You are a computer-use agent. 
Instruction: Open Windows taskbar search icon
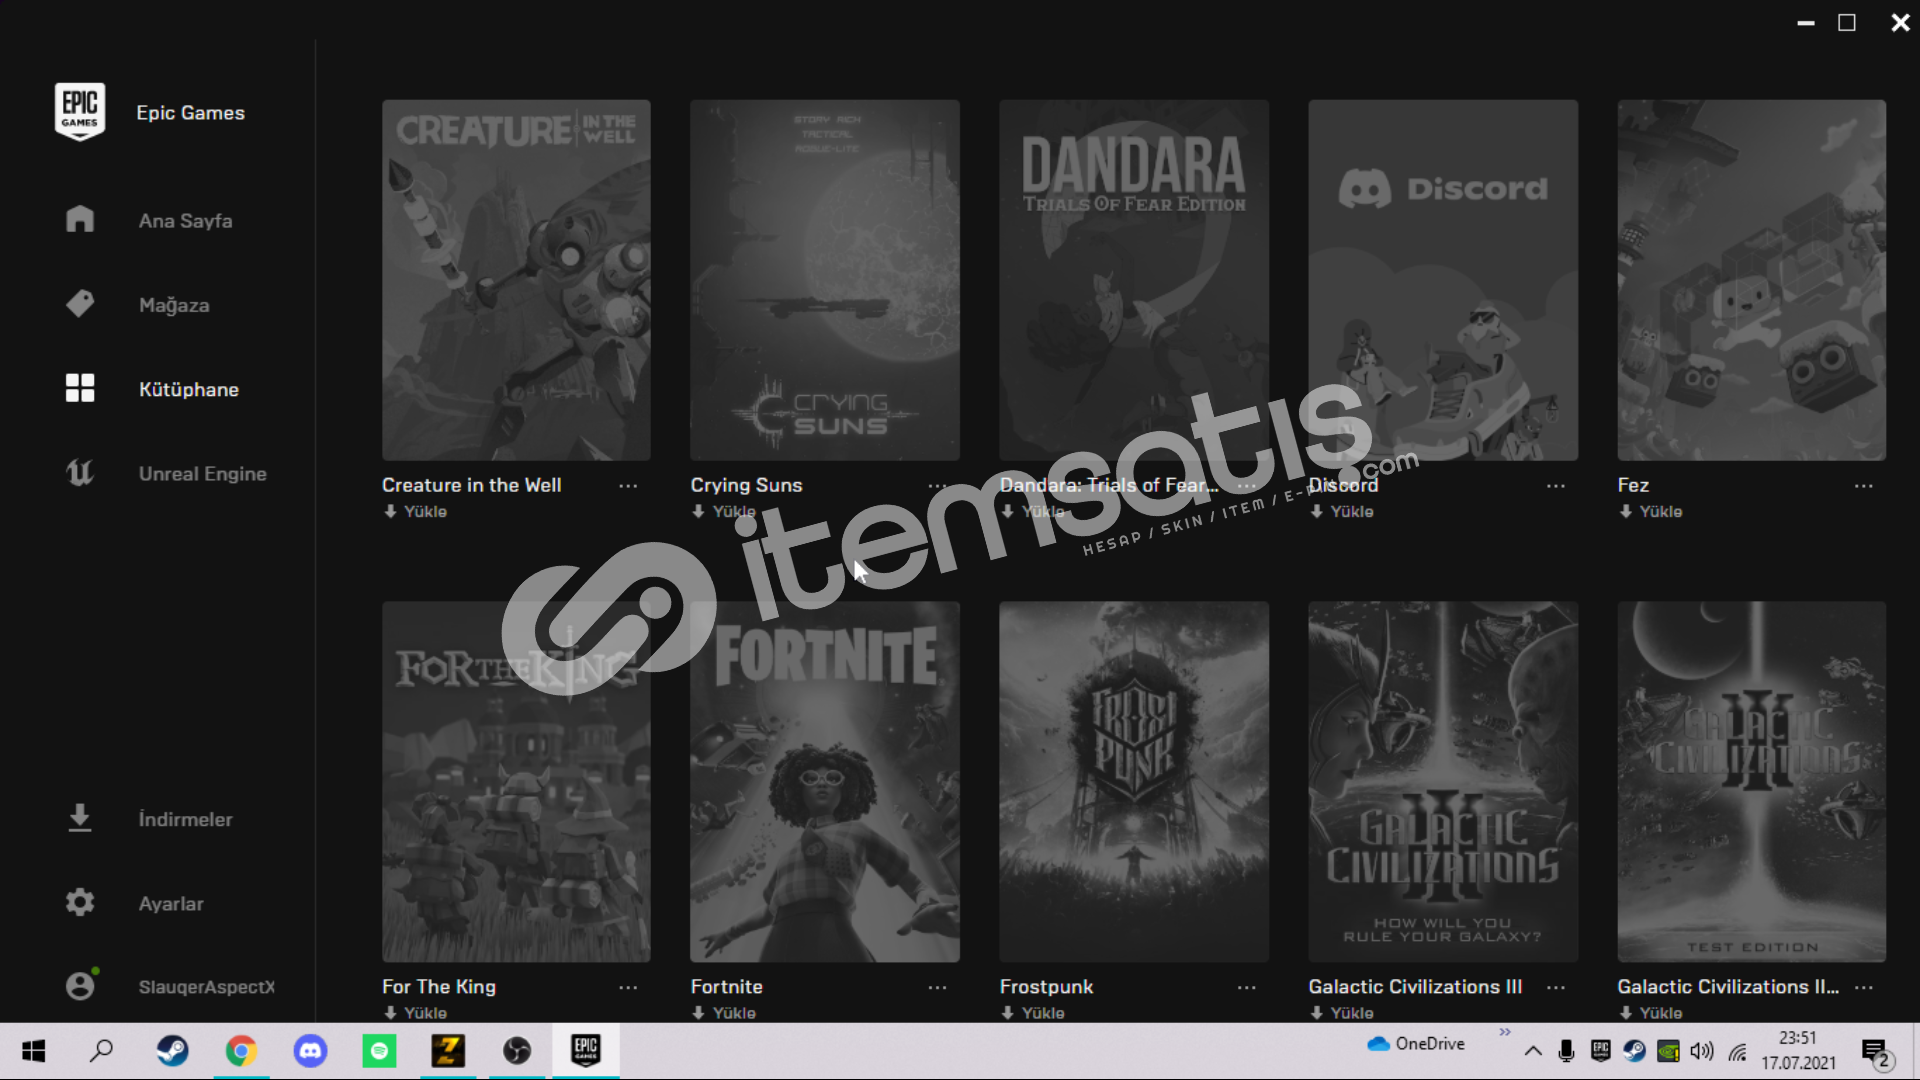[102, 1050]
